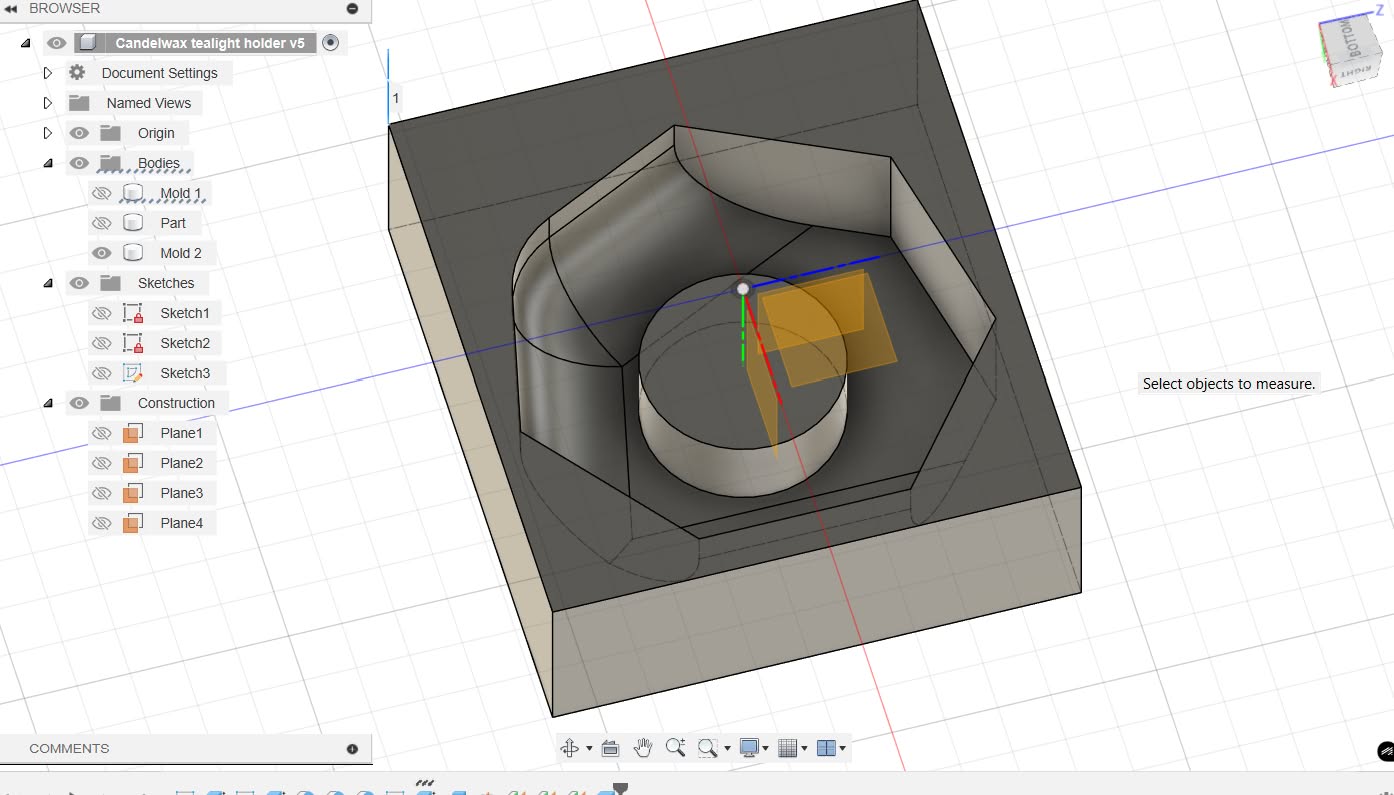
Task: Hide the Sketches folder using eye
Action: 79,283
